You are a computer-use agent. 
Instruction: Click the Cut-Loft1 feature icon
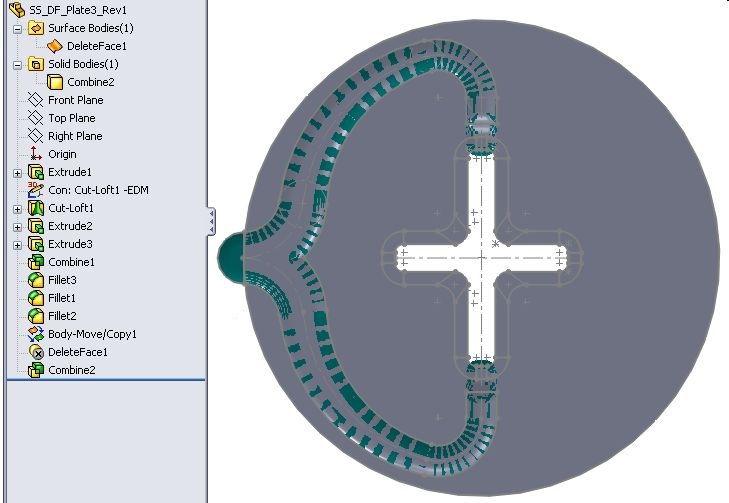tap(36, 208)
